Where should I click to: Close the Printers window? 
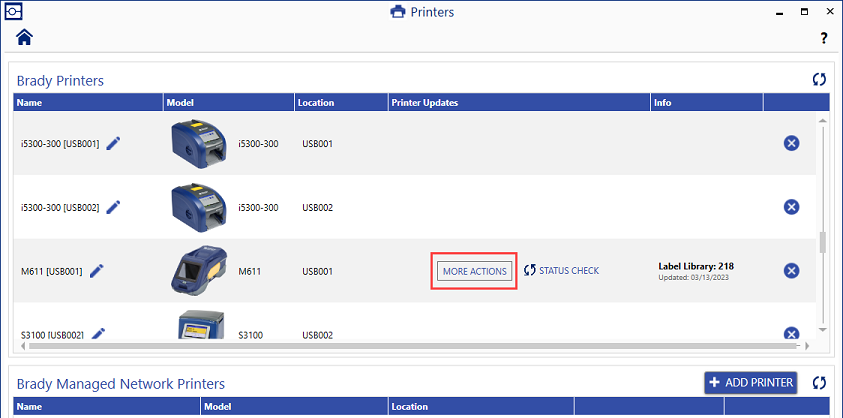tap(829, 11)
